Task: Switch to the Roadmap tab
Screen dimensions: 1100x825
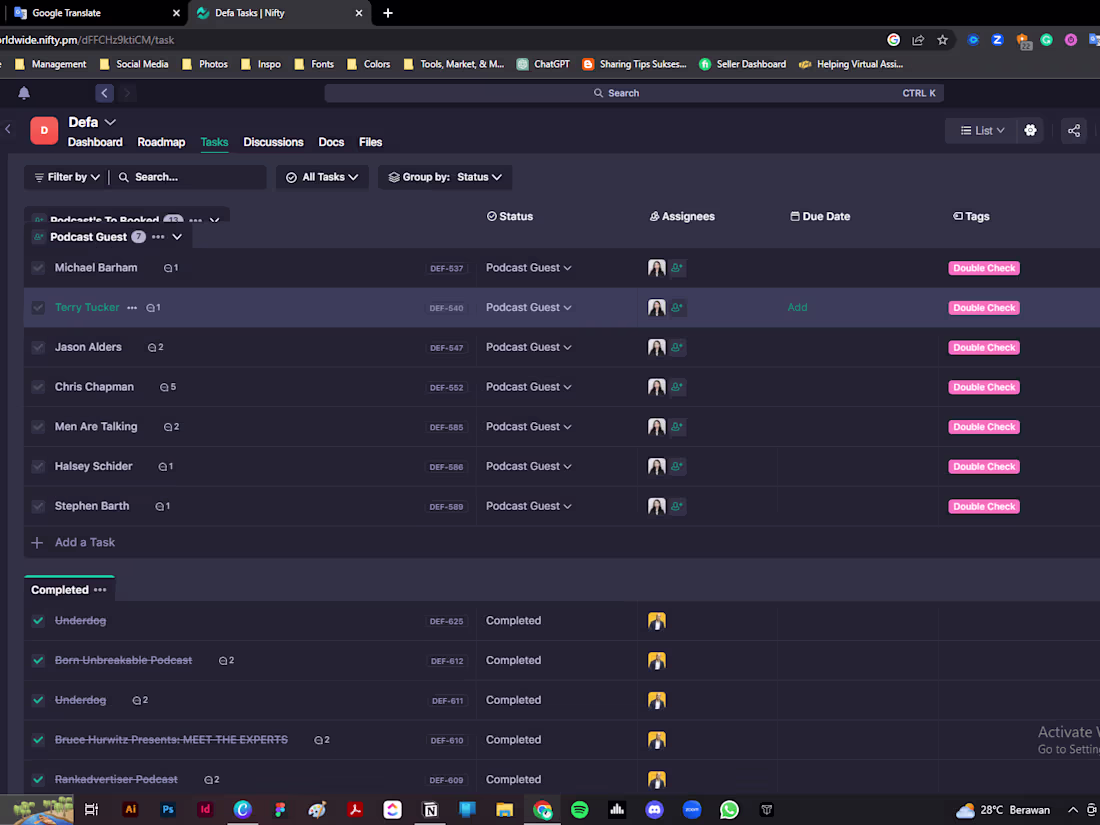Action: (x=161, y=142)
